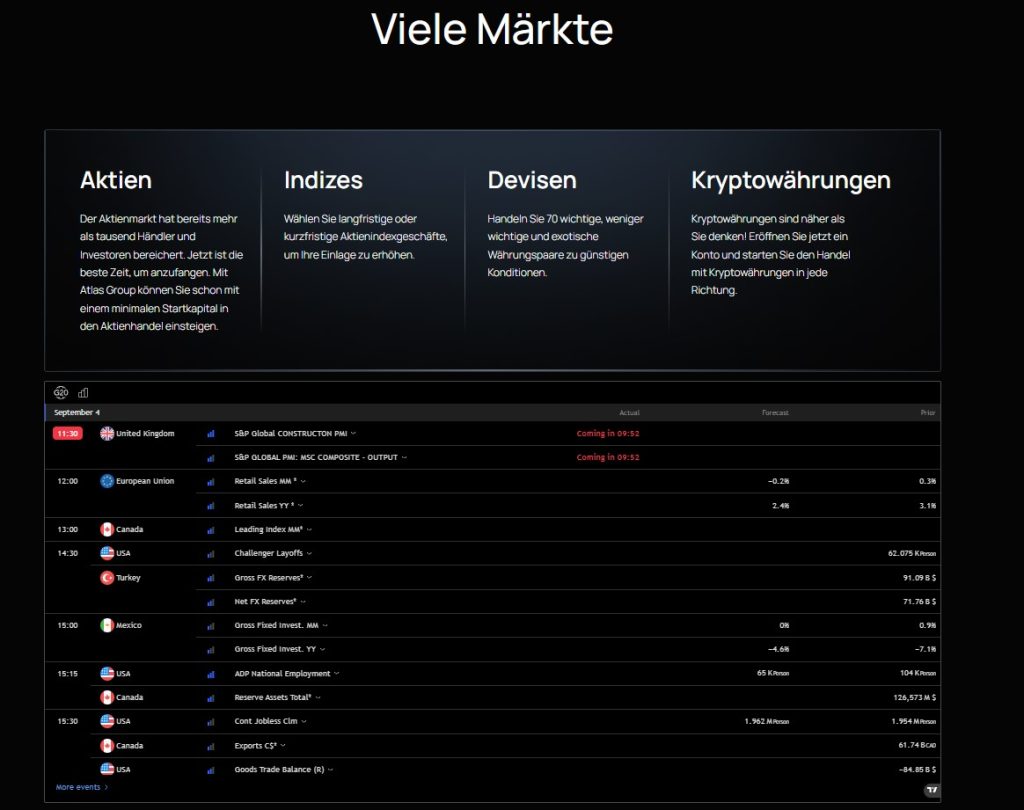
Task: Click the importance bar-chart filter icon
Action: [x=83, y=393]
